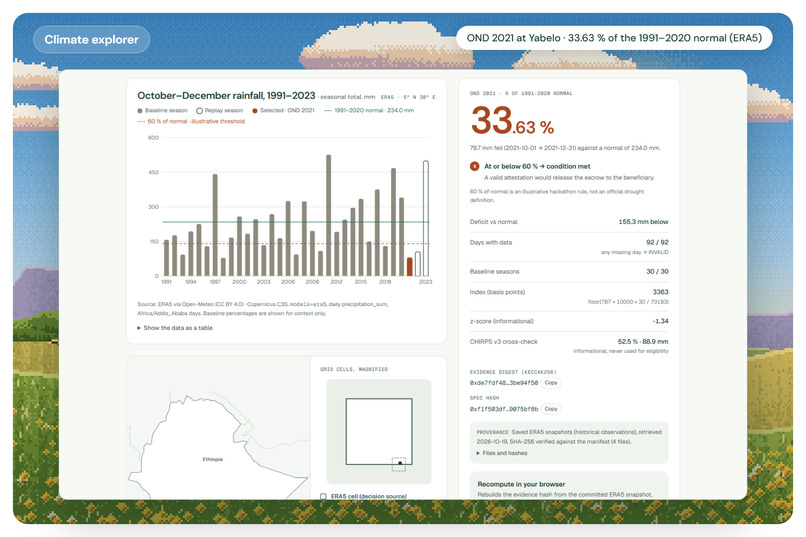Click the Selected OND 2021 legend dot
806x537 pixels.
[x=255, y=110]
